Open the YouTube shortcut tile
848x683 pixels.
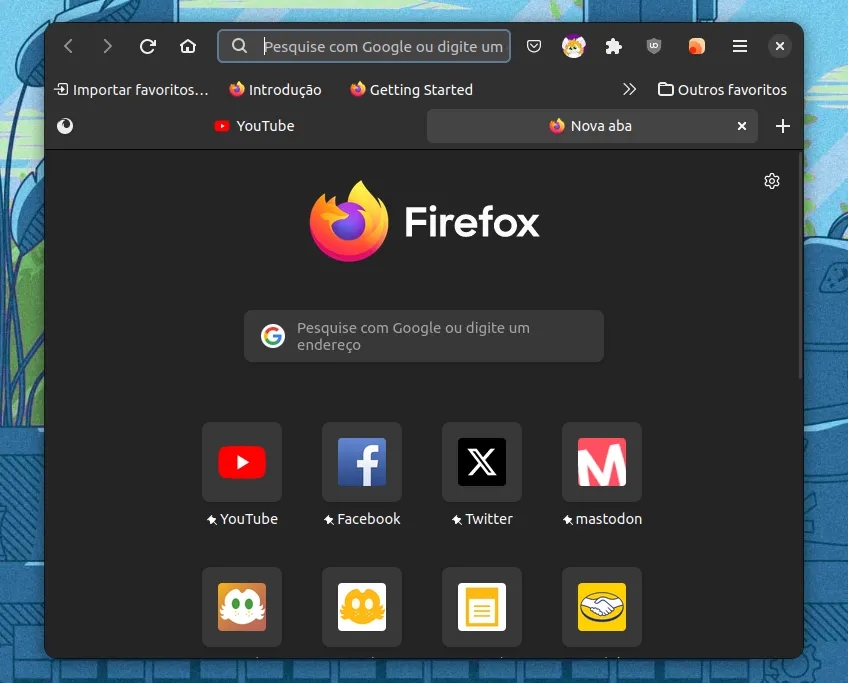242,462
